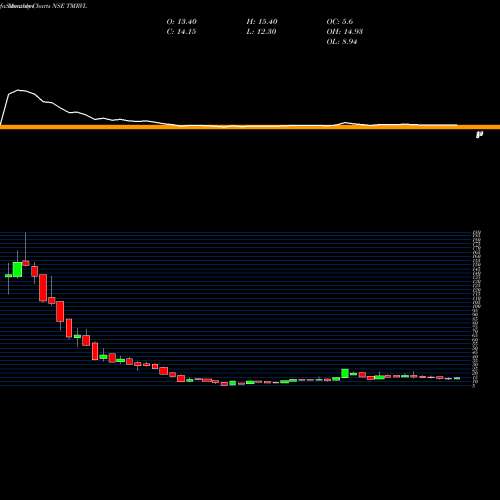Click the 'H: 15.40' high value
This screenshot has height=500, width=500.
point(262,22)
